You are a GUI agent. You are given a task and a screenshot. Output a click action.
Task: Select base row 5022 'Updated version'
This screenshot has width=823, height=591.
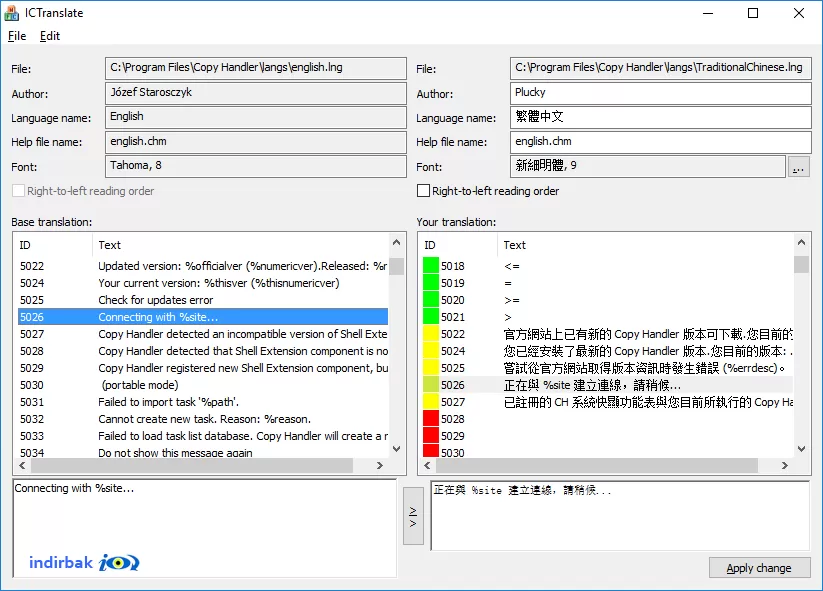tap(203, 266)
